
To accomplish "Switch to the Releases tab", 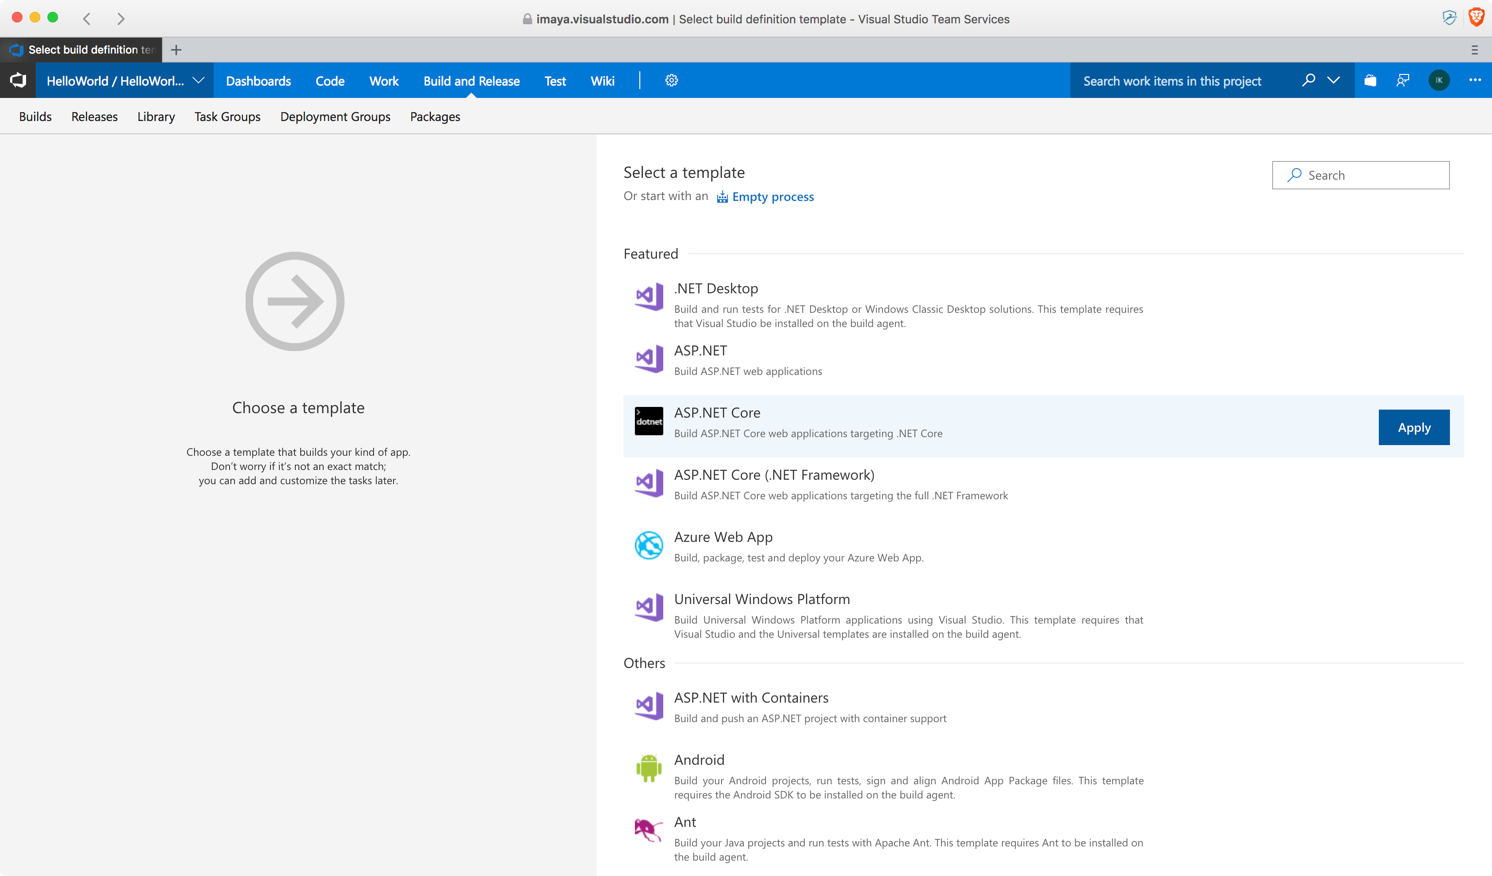I will tap(94, 117).
